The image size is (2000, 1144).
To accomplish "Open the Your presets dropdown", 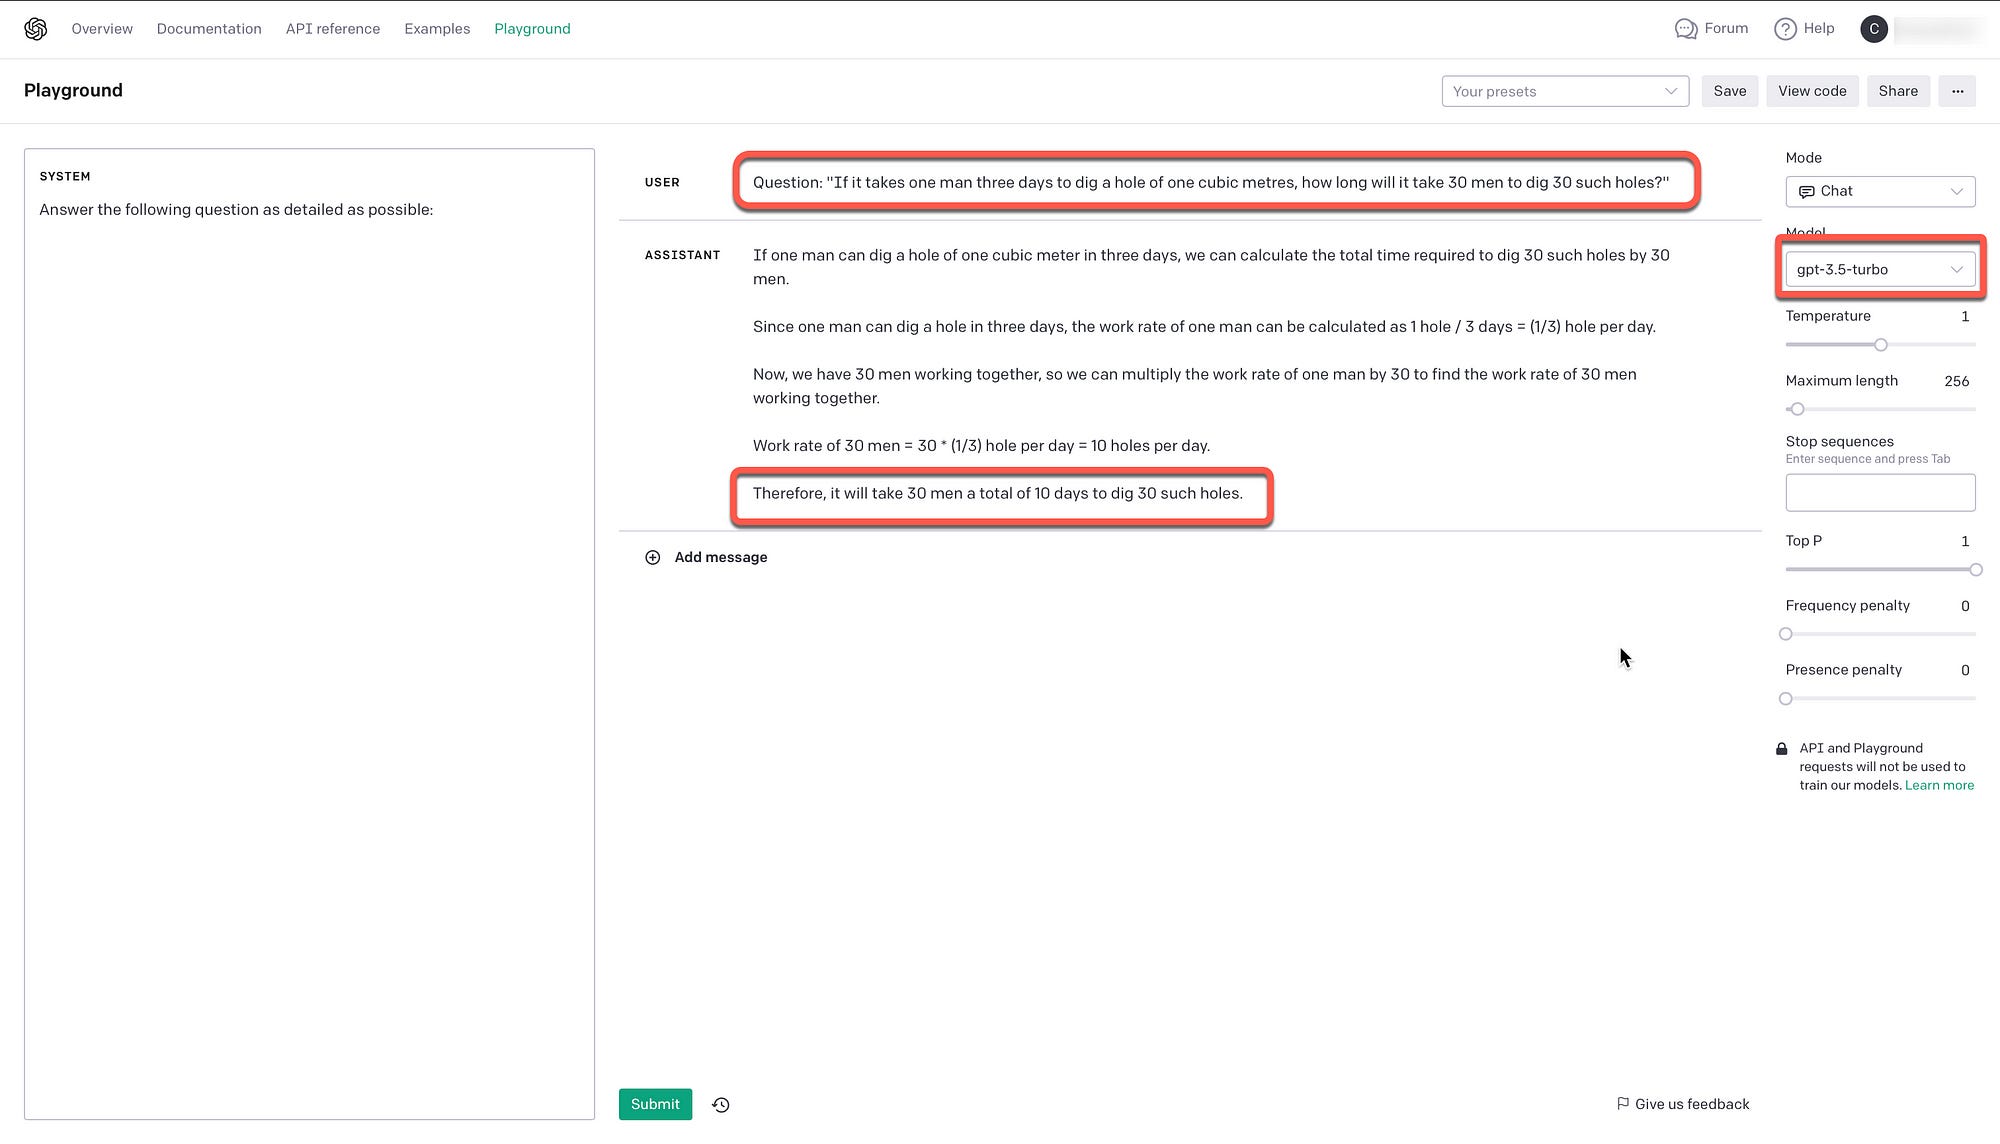I will point(1564,91).
